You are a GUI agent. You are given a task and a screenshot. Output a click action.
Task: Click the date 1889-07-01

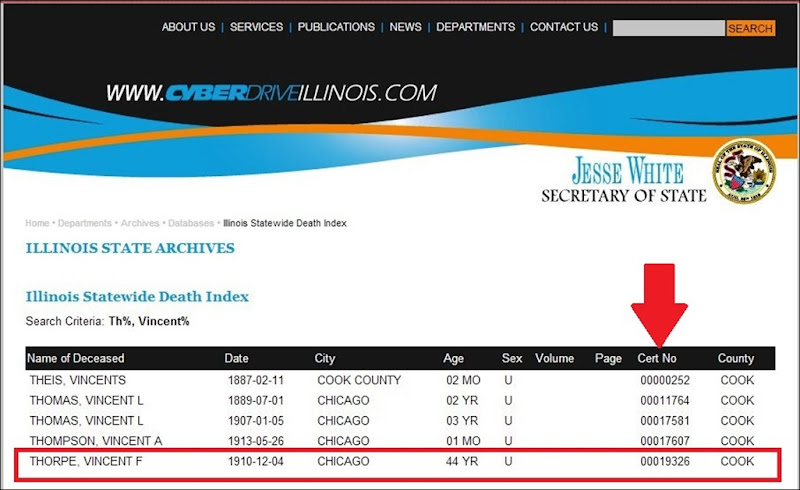coord(256,401)
